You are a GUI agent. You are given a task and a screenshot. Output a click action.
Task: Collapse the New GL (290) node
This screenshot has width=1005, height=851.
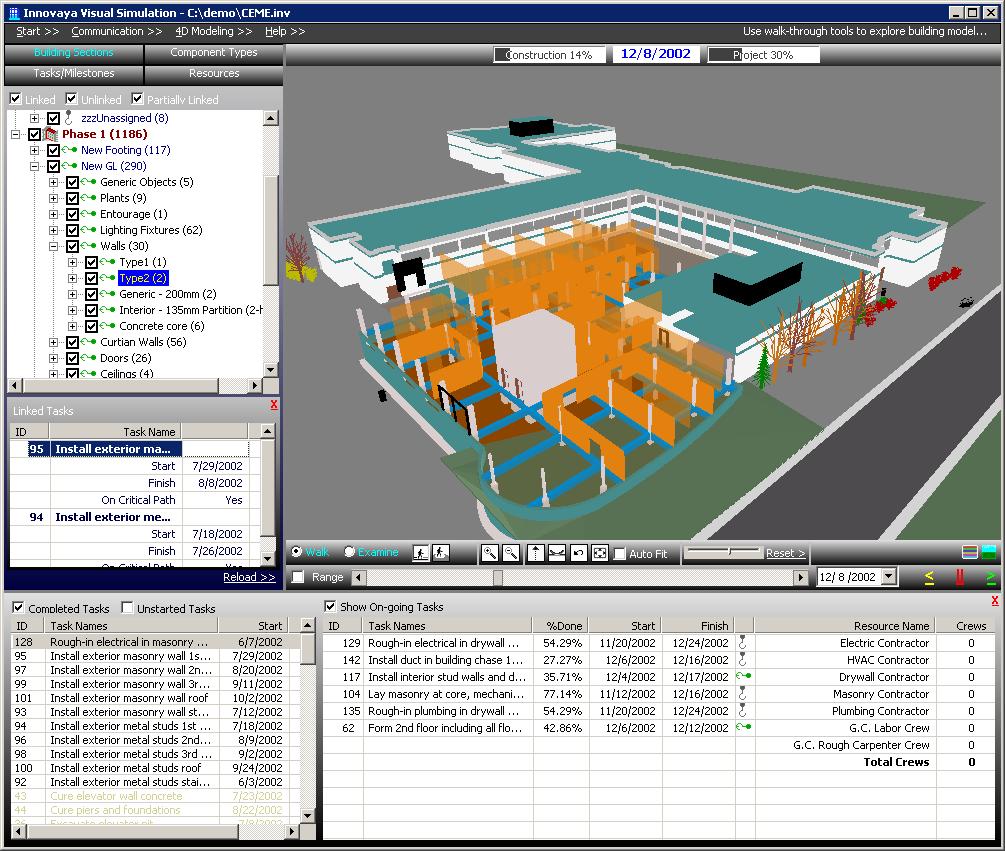[35, 166]
